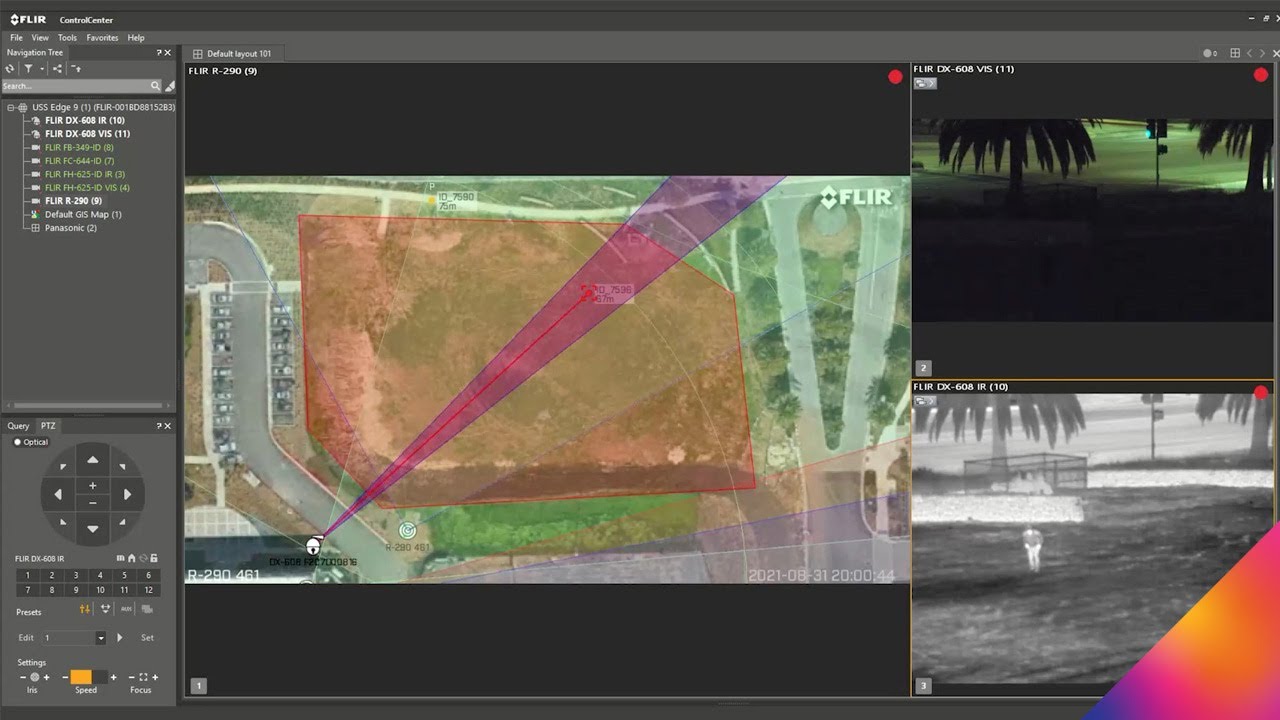Click the refresh icon in Navigation Tree toolbar

pyautogui.click(x=10, y=69)
